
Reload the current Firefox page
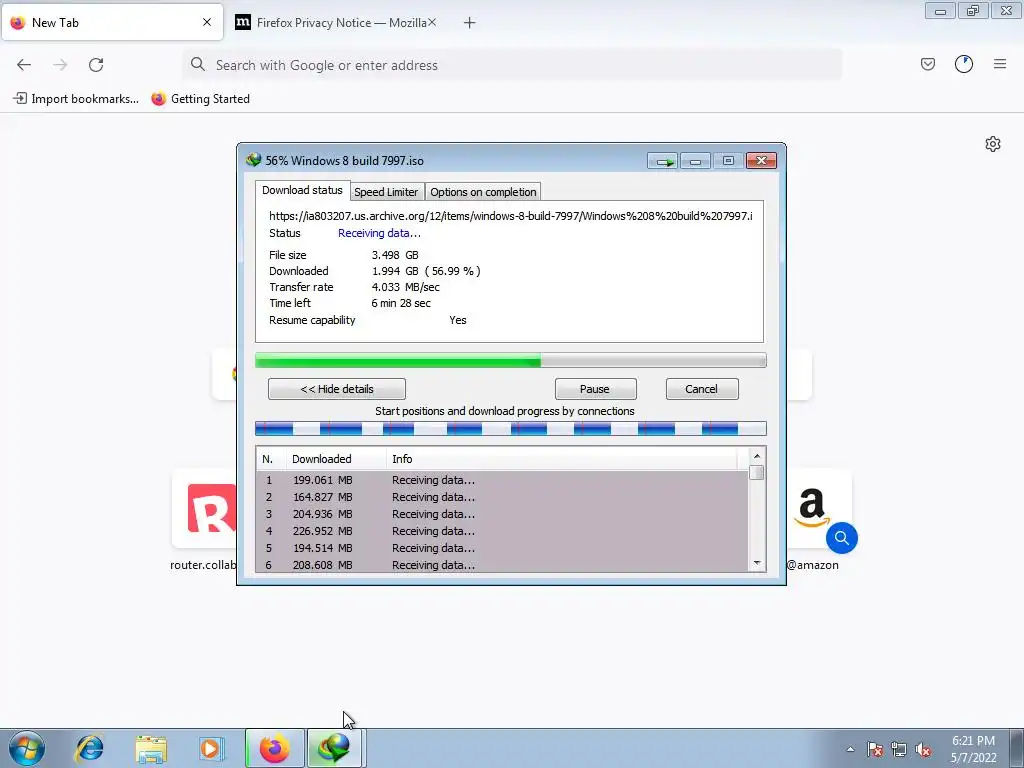coord(96,65)
